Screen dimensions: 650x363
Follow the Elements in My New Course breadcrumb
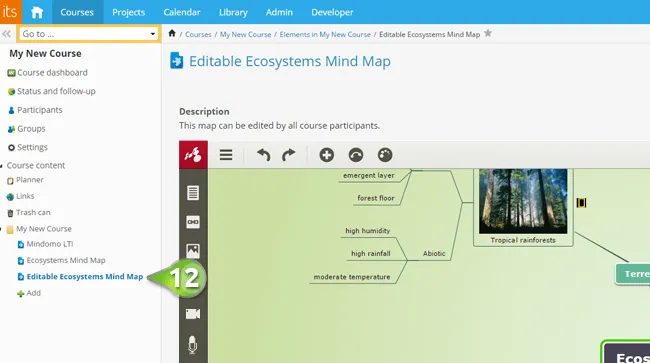(x=325, y=34)
